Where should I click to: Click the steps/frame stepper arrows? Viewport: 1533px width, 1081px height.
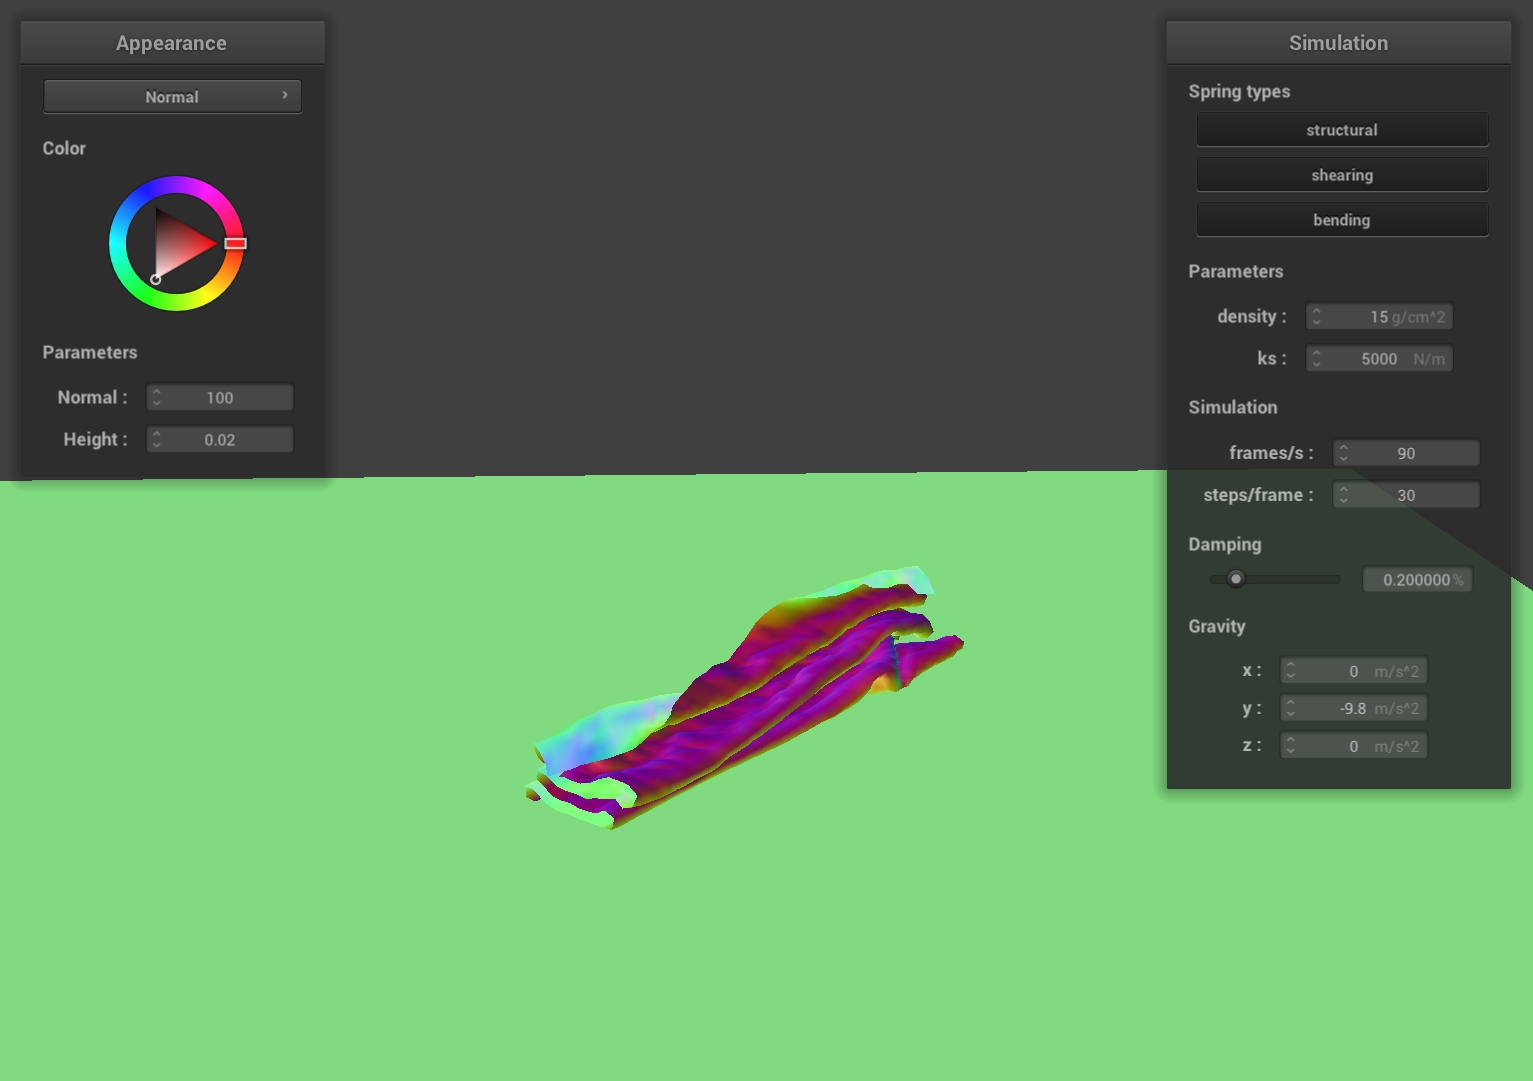pos(1344,495)
